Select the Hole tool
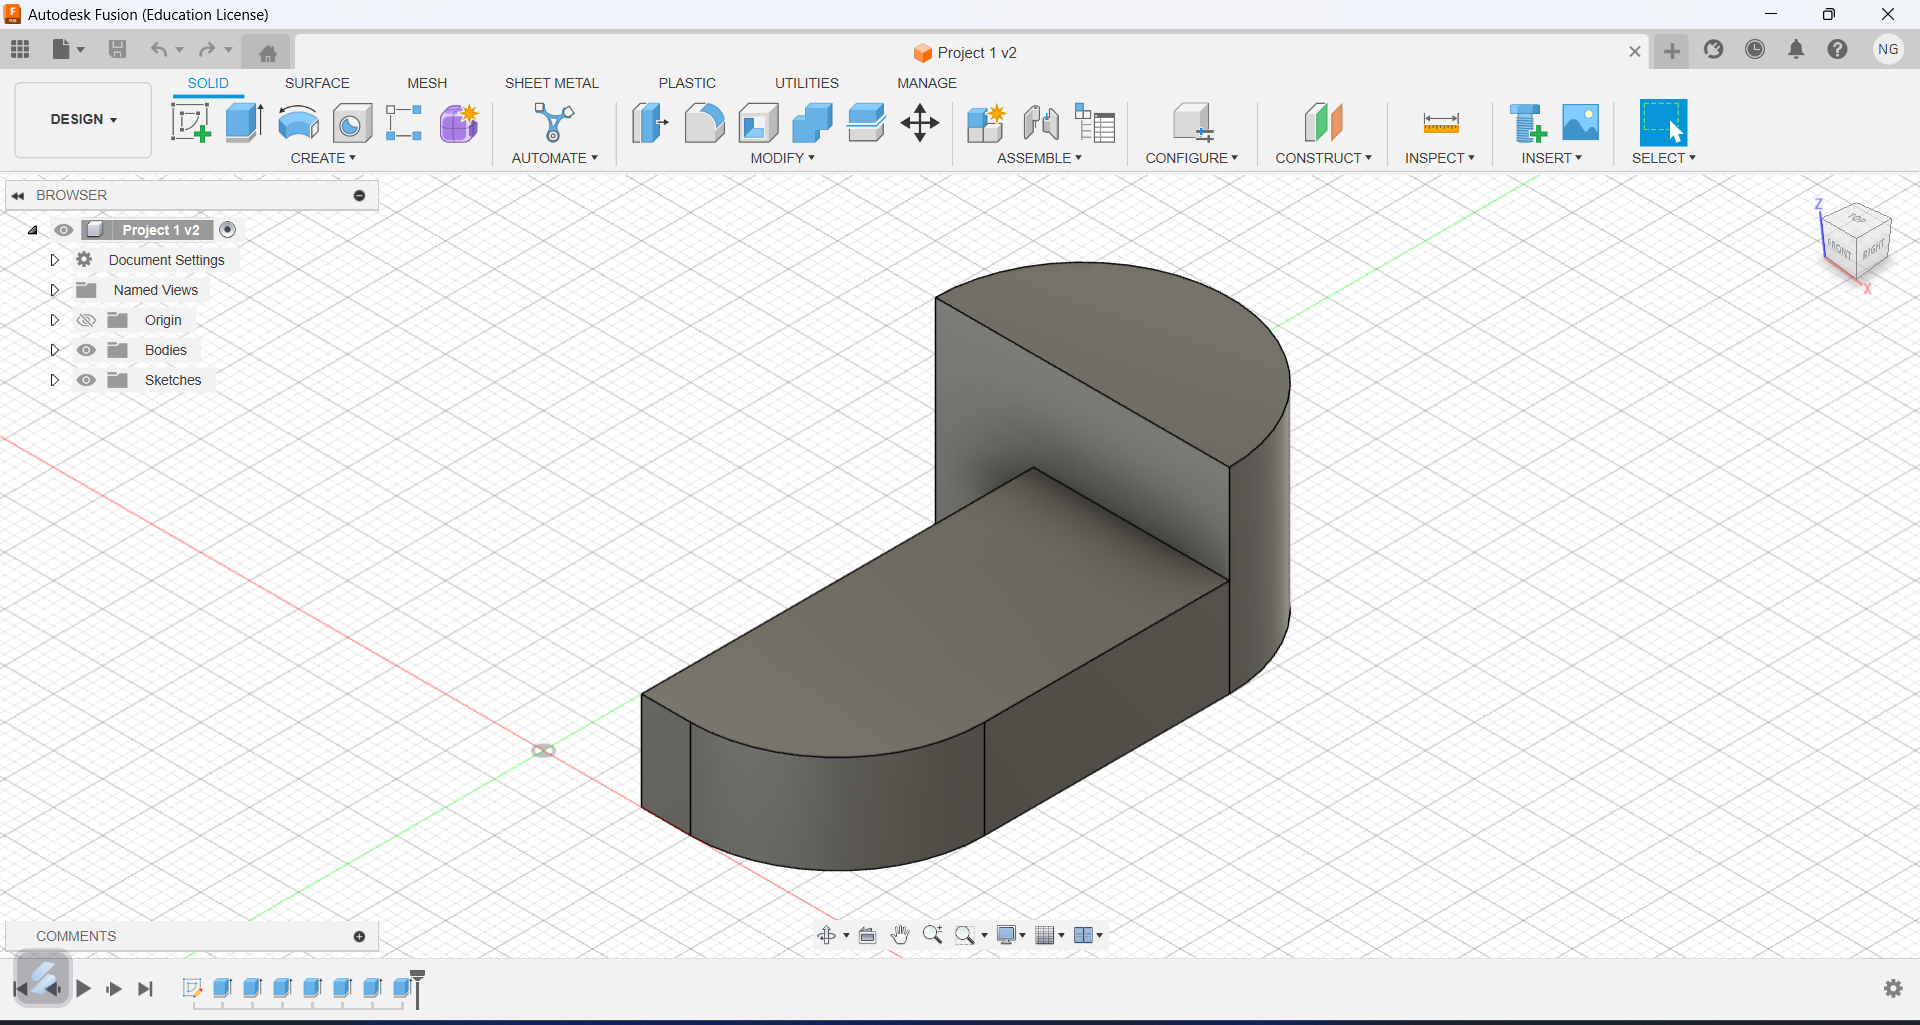This screenshot has height=1025, width=1920. (x=352, y=123)
